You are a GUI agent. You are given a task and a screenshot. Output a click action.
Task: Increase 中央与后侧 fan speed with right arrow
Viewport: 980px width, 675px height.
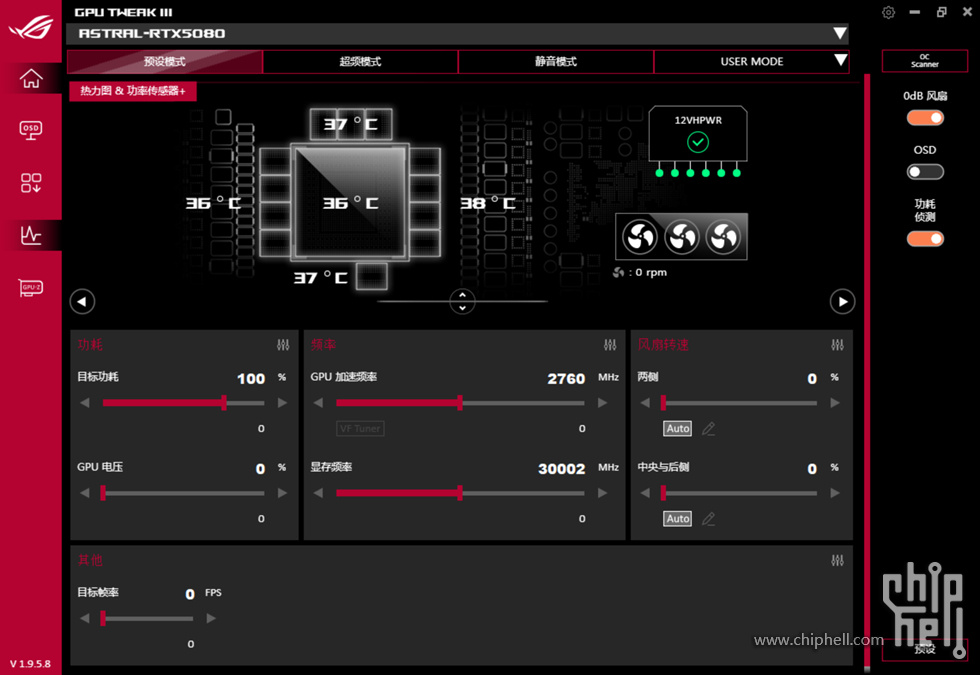tap(835, 493)
